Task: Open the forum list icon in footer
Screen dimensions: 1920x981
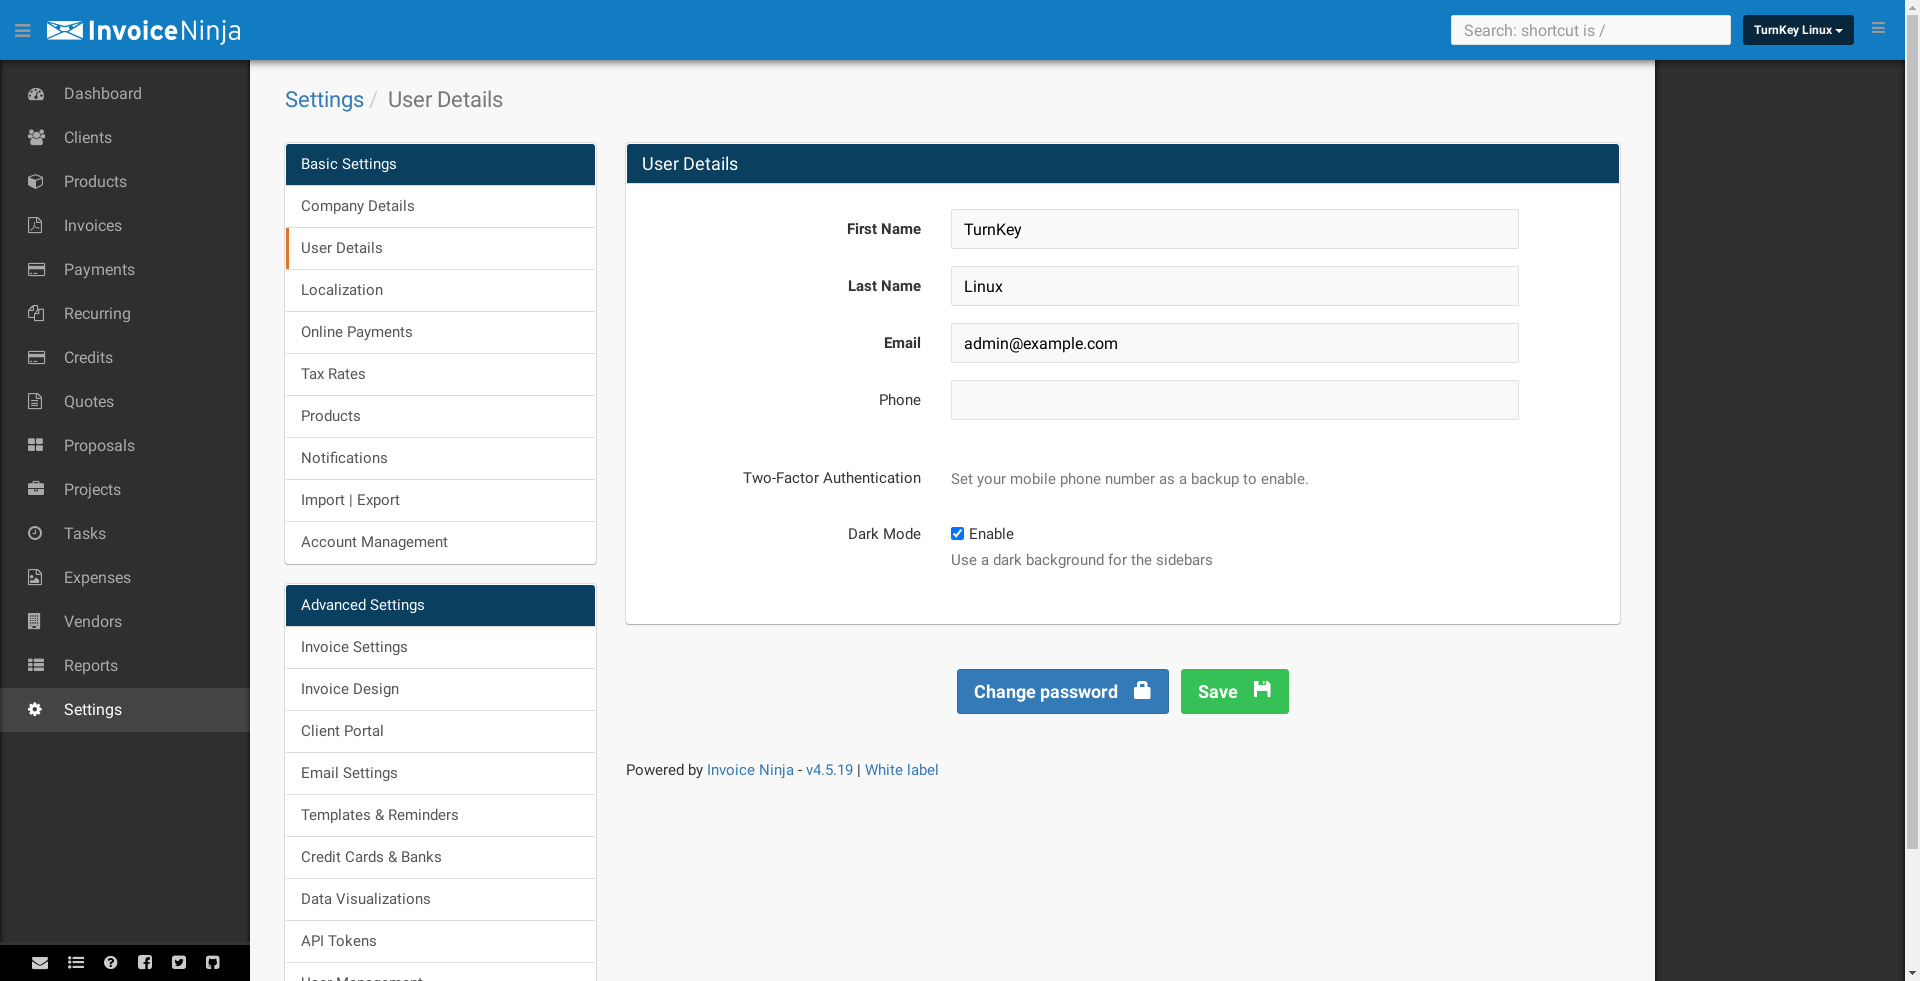Action: (x=76, y=963)
